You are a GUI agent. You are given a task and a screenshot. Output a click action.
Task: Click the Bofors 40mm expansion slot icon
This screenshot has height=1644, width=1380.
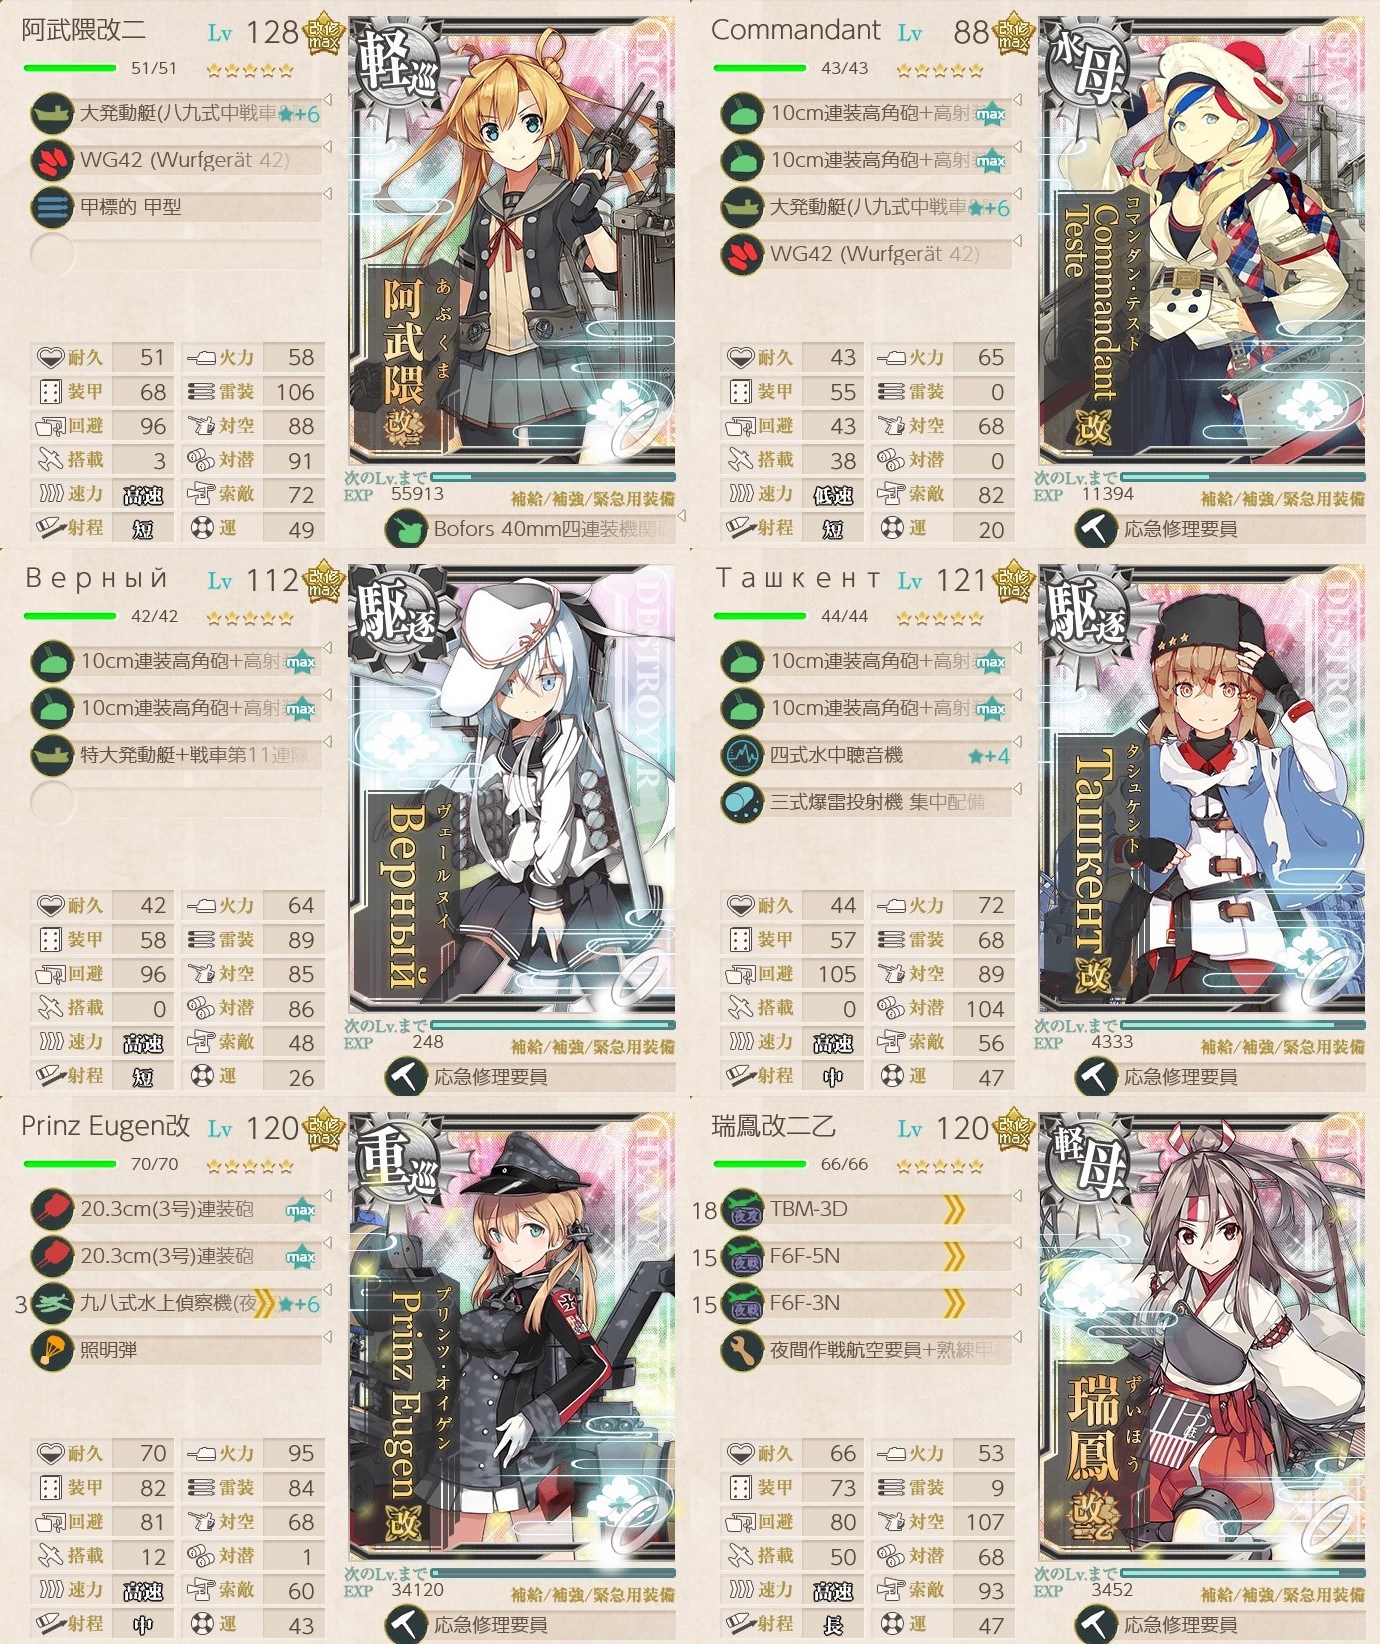pos(406,528)
